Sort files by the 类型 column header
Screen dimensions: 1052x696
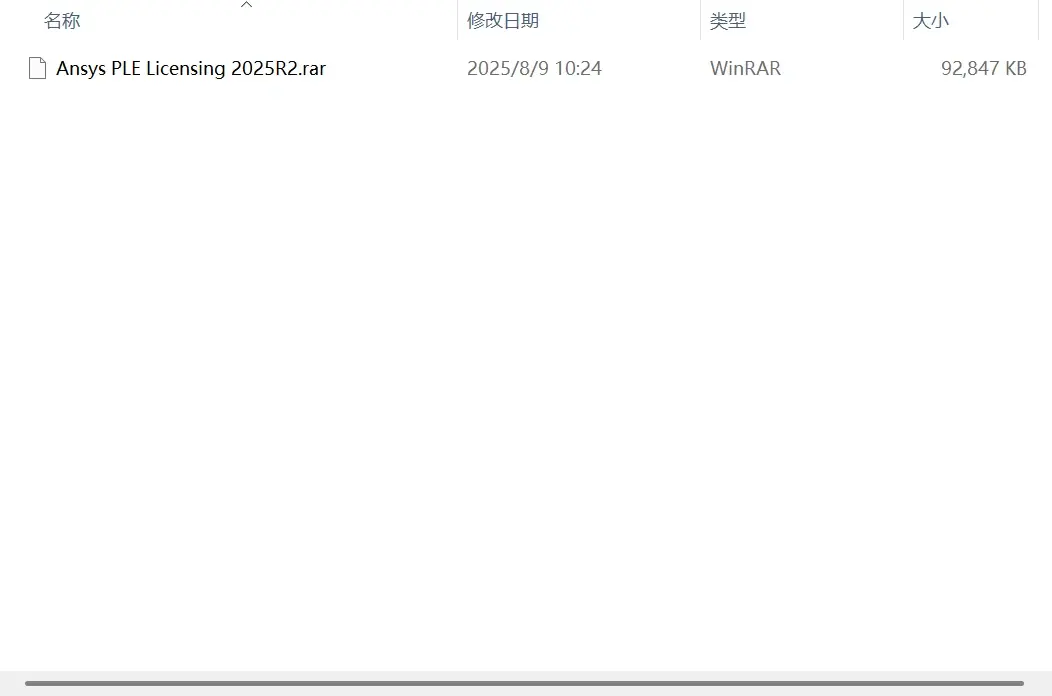click(728, 21)
